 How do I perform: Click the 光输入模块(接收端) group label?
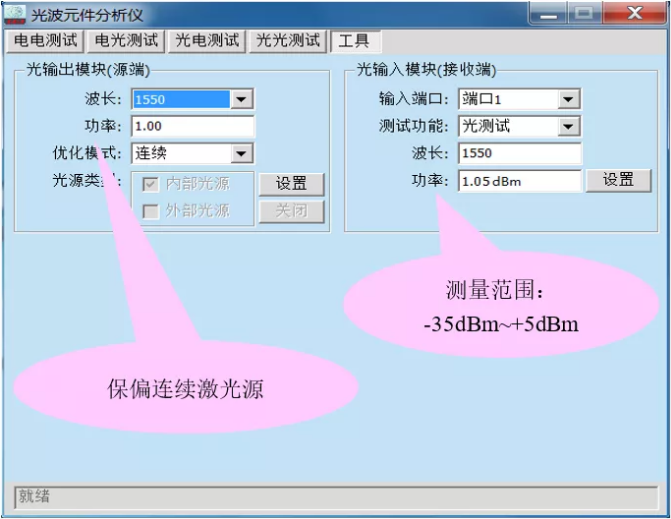click(426, 69)
